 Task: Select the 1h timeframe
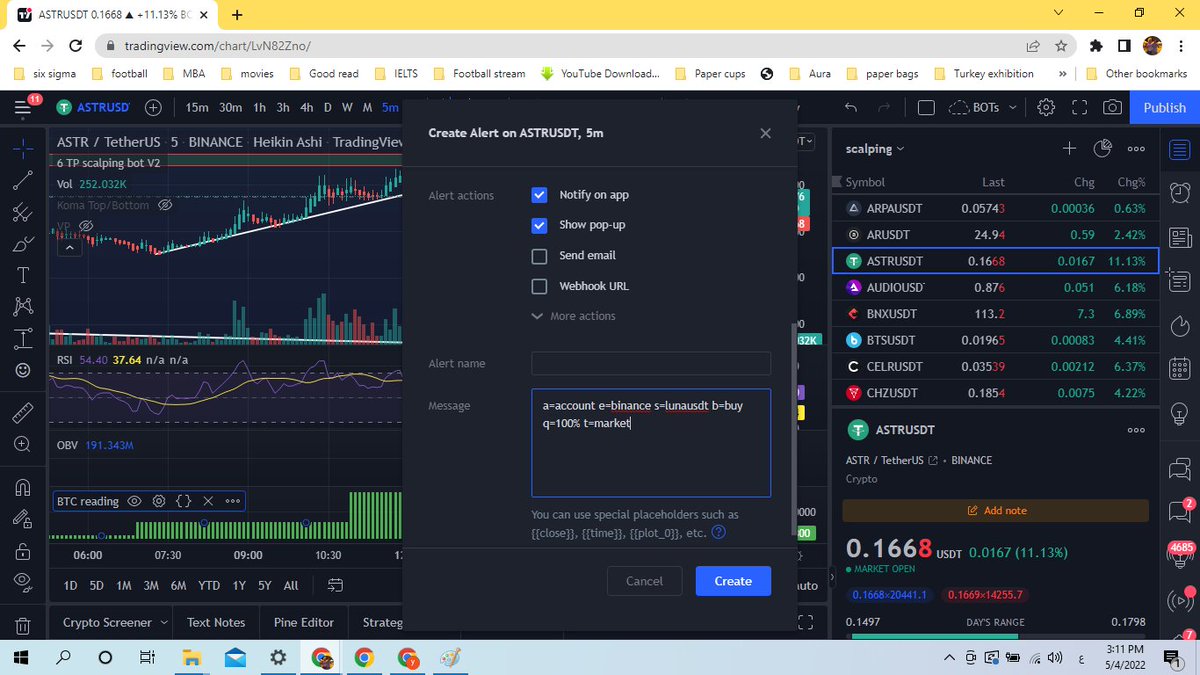click(x=260, y=107)
